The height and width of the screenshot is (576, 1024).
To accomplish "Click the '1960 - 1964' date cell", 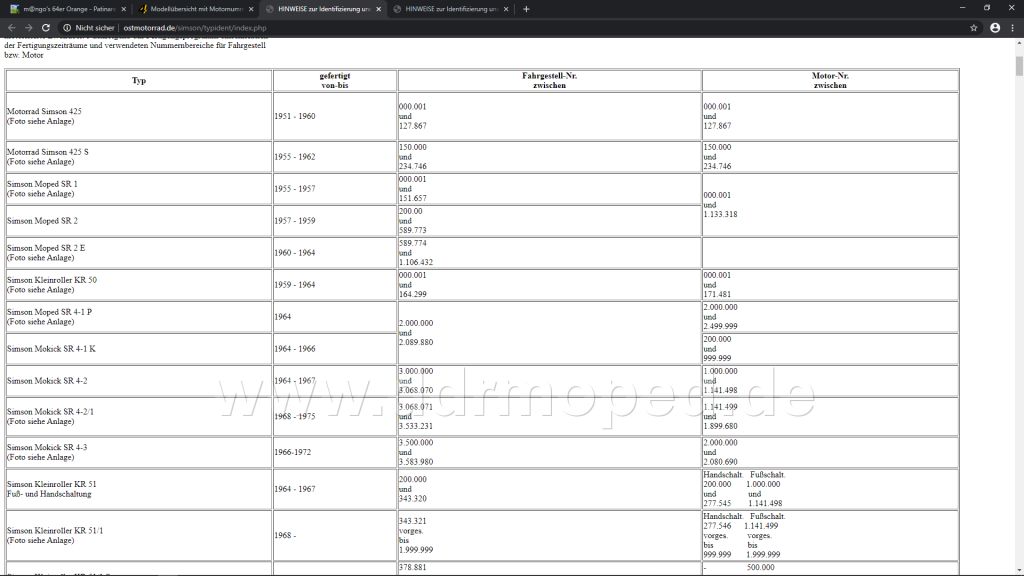I will 334,253.
